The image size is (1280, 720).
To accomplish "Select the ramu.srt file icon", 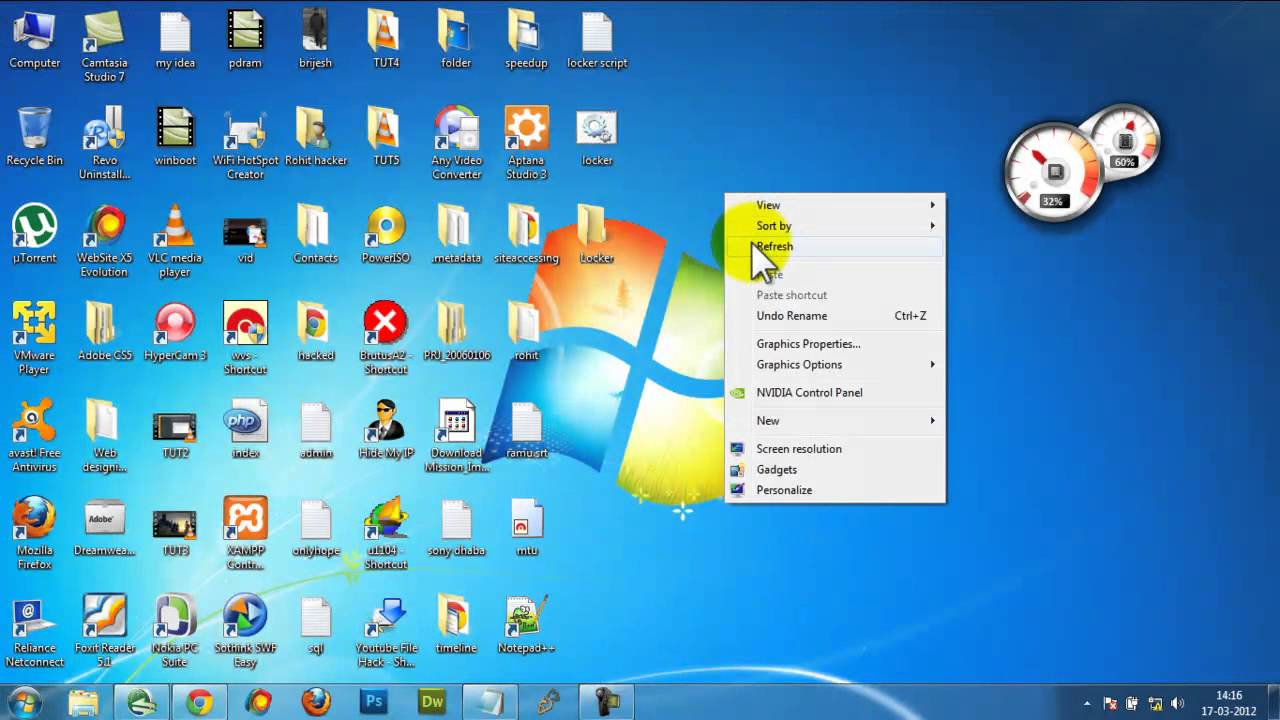I will (x=526, y=430).
